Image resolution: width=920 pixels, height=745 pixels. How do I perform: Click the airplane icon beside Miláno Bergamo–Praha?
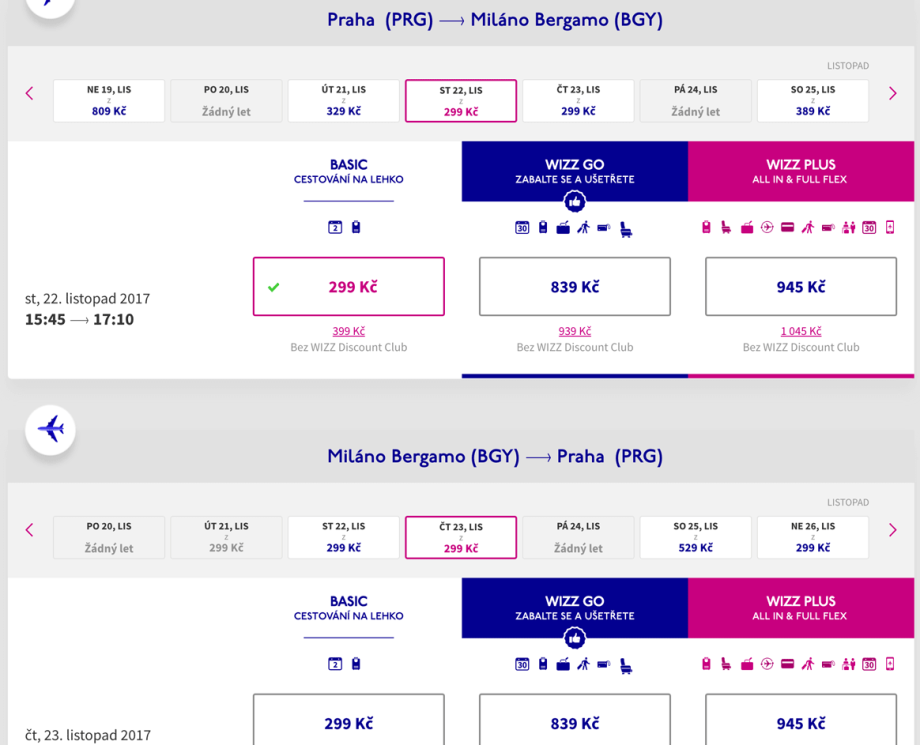click(x=50, y=430)
